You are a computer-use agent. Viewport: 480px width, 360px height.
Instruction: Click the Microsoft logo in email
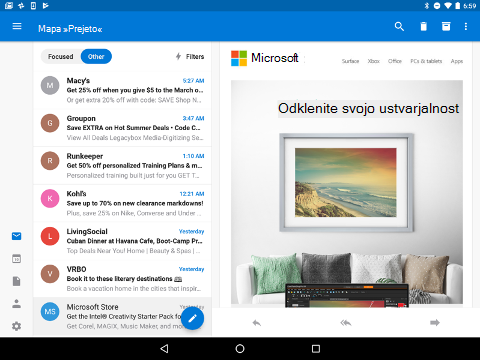pyautogui.click(x=265, y=58)
